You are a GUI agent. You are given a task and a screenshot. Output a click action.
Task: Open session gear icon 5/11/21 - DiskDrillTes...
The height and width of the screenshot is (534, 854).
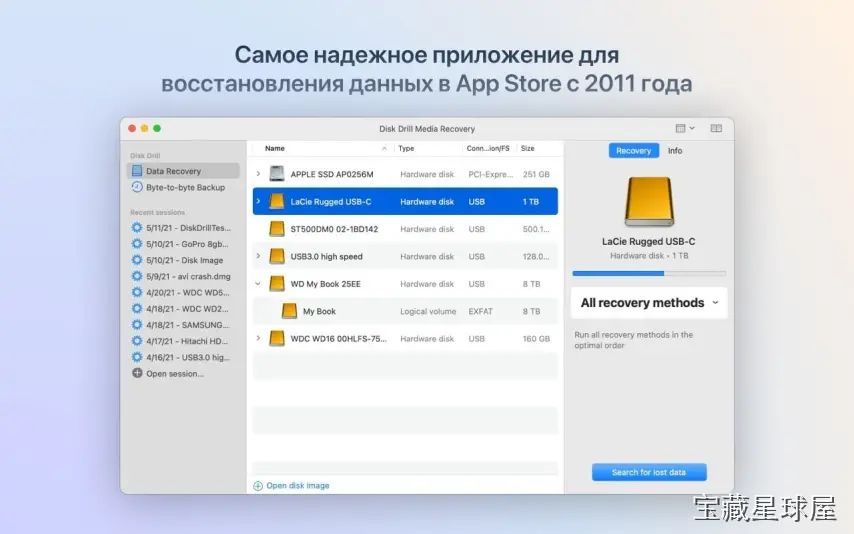click(137, 227)
